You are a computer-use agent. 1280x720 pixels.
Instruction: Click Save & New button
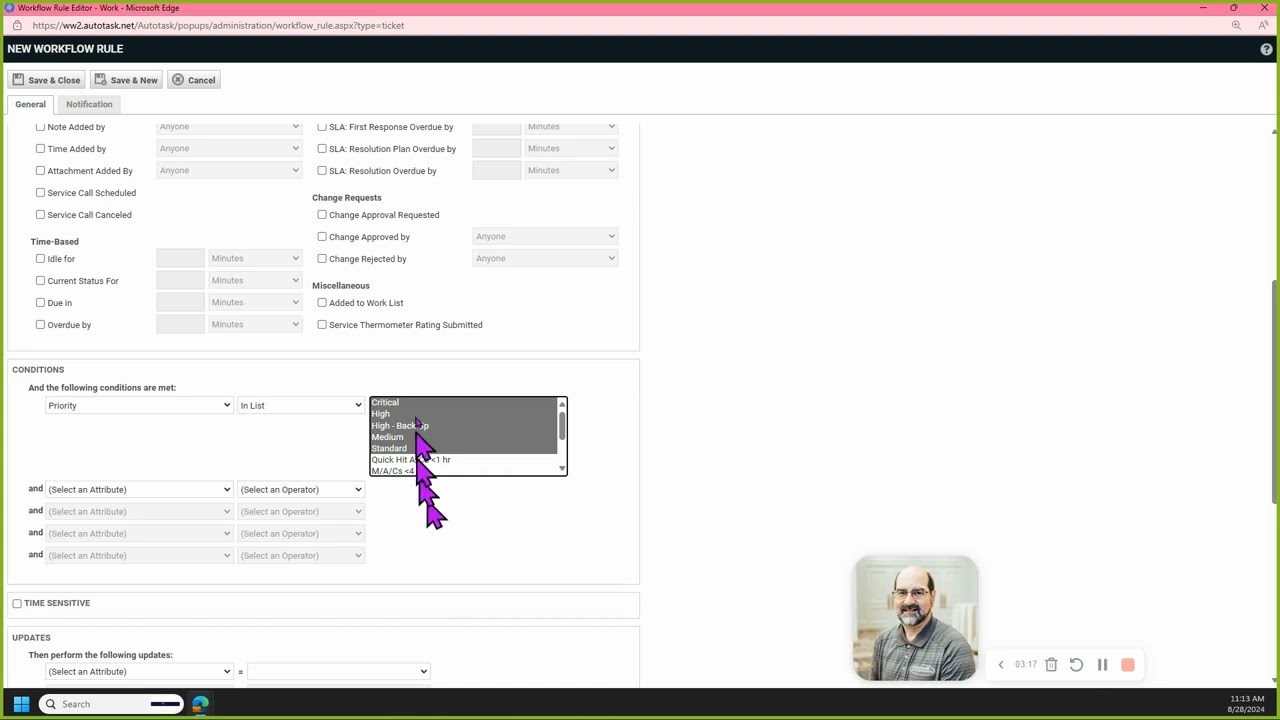(126, 80)
